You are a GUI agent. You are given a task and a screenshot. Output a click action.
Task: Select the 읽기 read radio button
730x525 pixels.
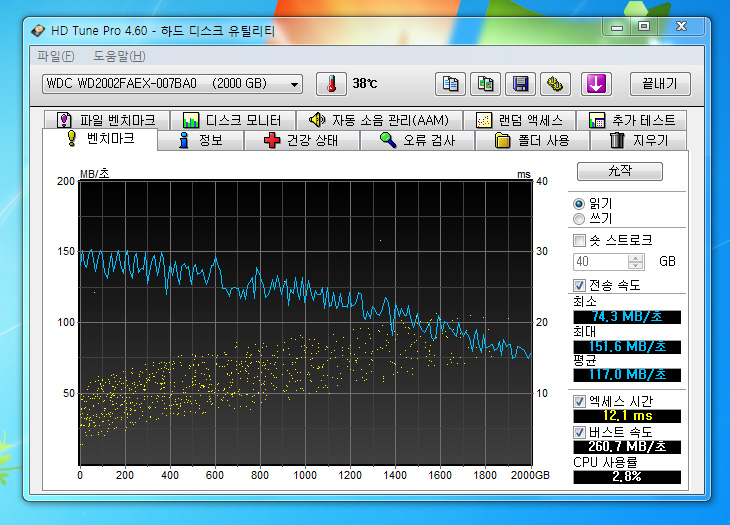click(x=579, y=204)
